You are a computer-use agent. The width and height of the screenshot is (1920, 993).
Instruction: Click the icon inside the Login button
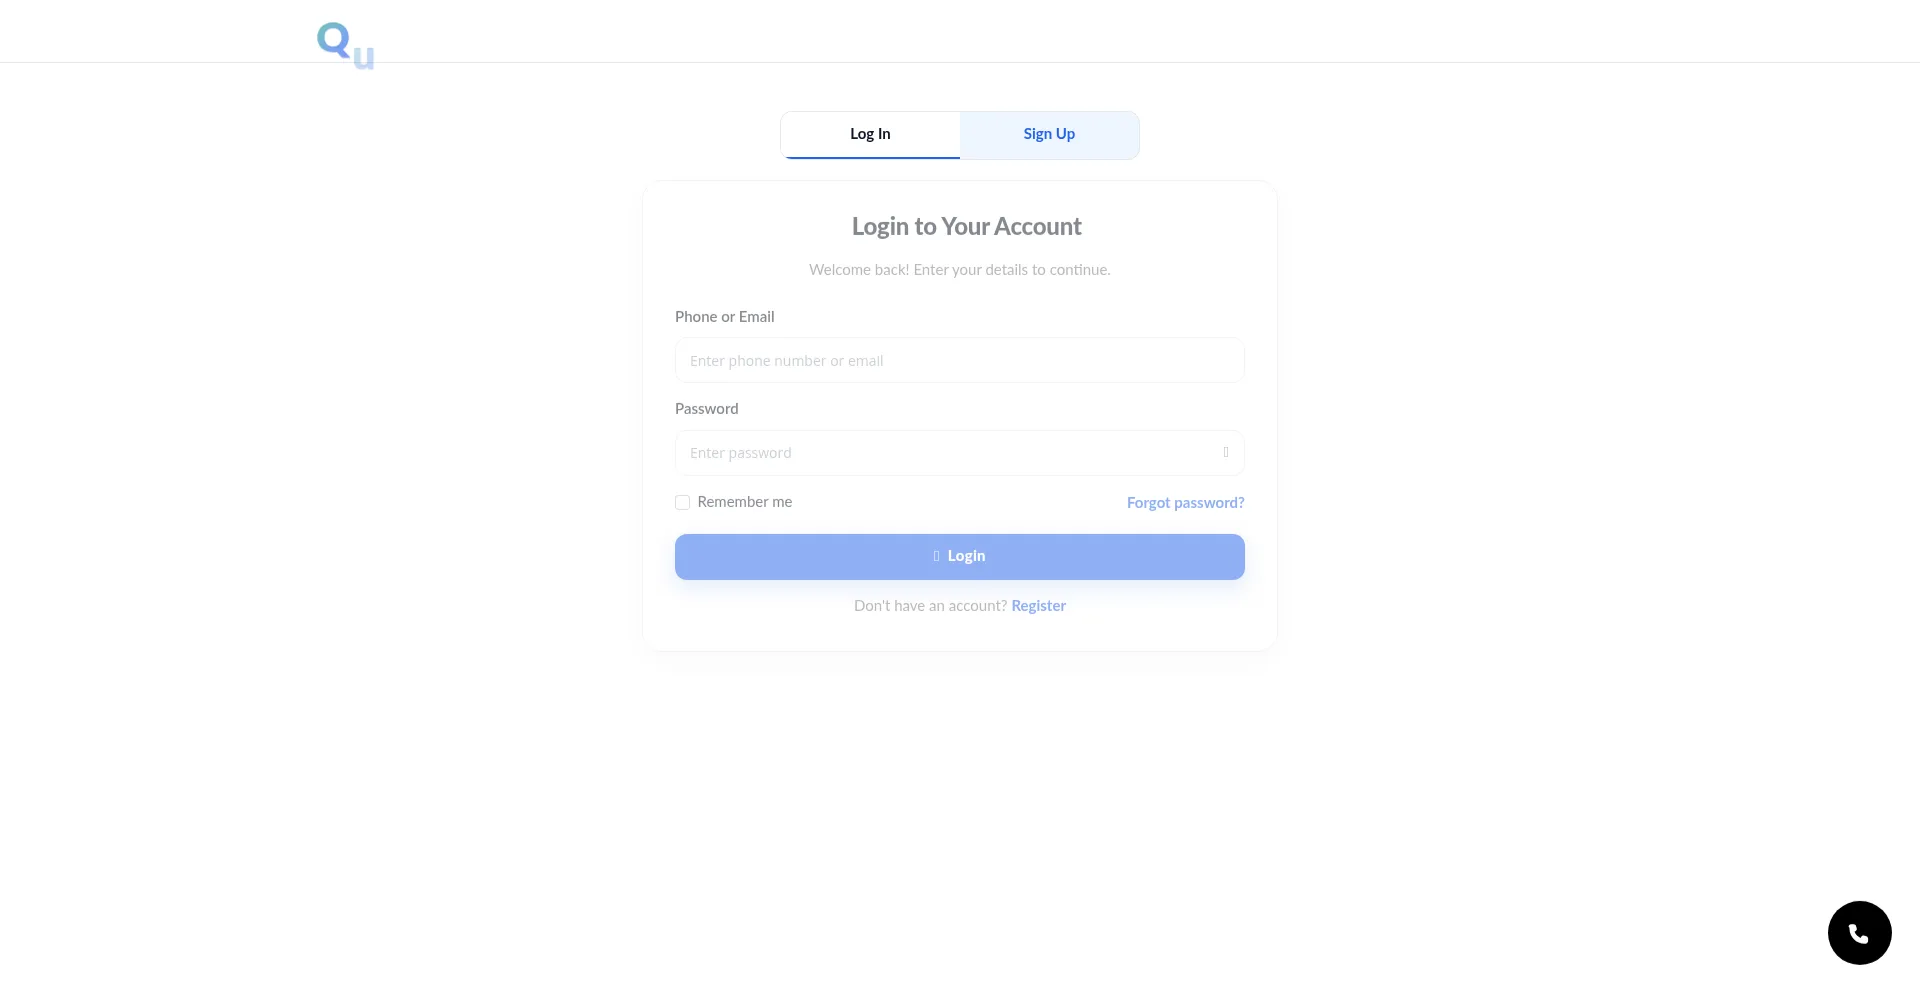click(937, 557)
